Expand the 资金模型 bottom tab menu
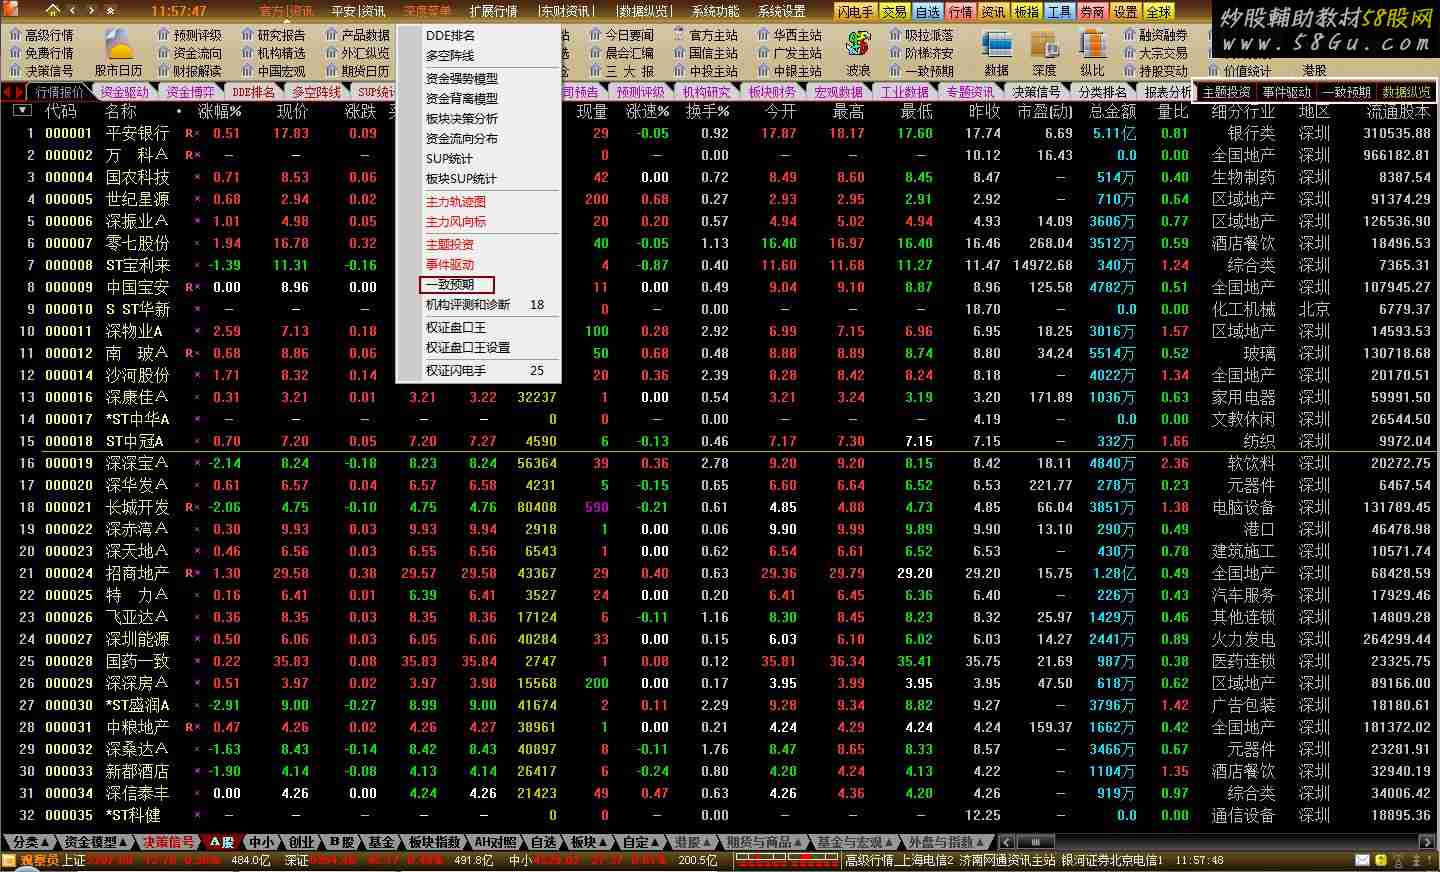This screenshot has width=1440, height=872. click(97, 842)
